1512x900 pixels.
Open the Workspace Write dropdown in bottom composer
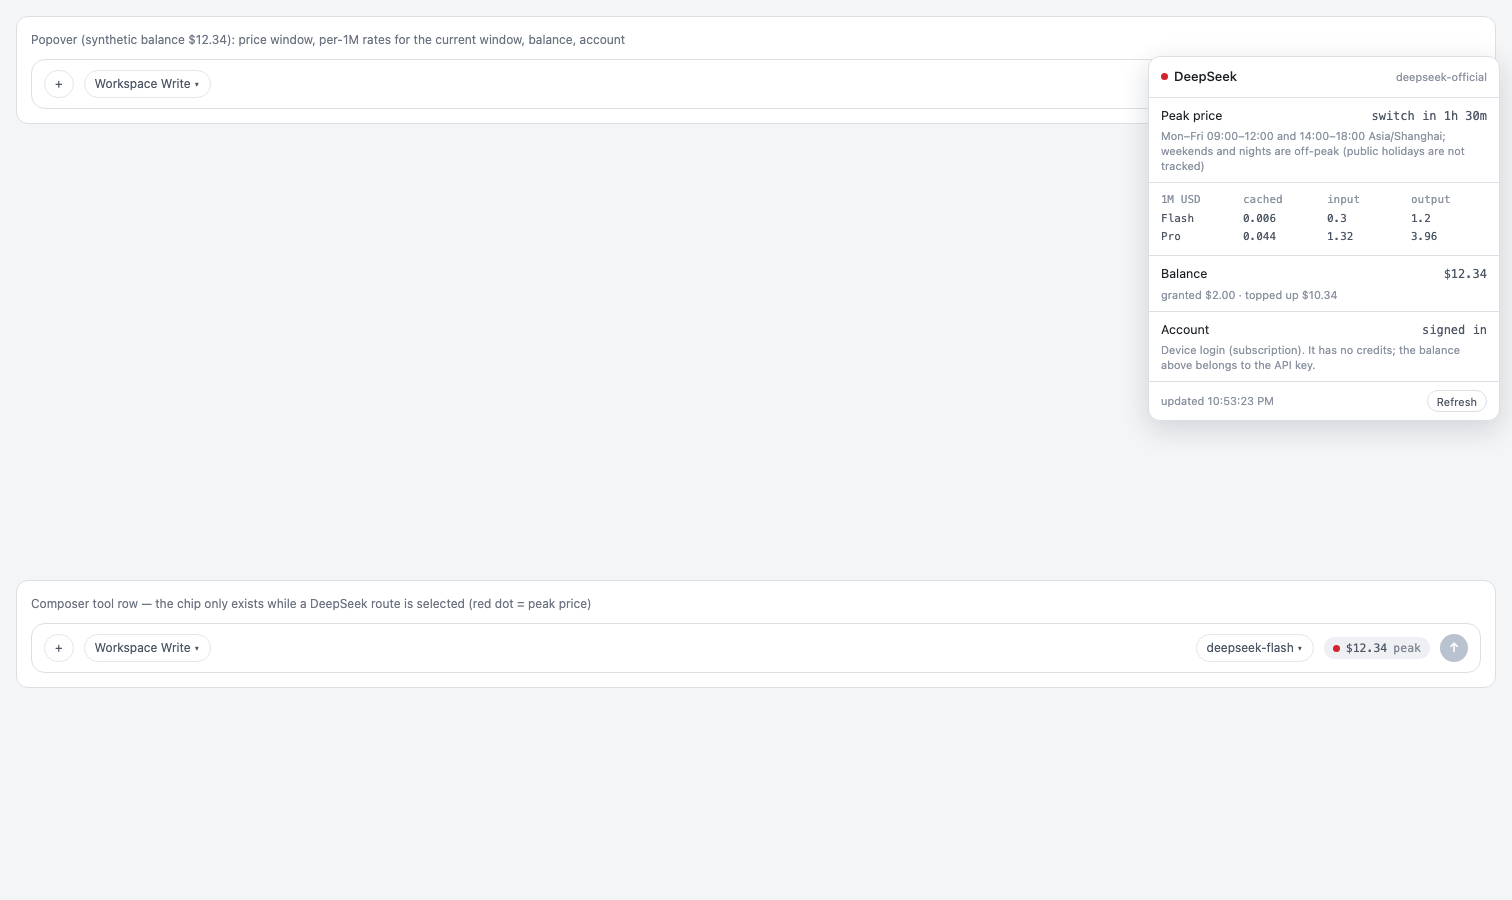point(147,648)
